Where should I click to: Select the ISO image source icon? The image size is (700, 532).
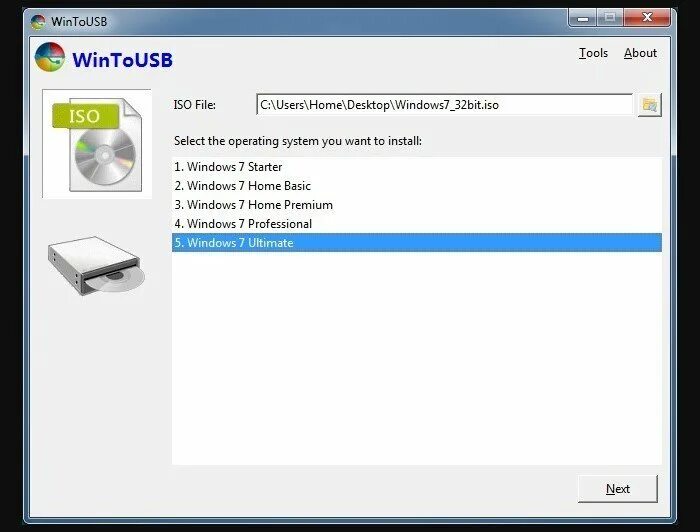(97, 144)
